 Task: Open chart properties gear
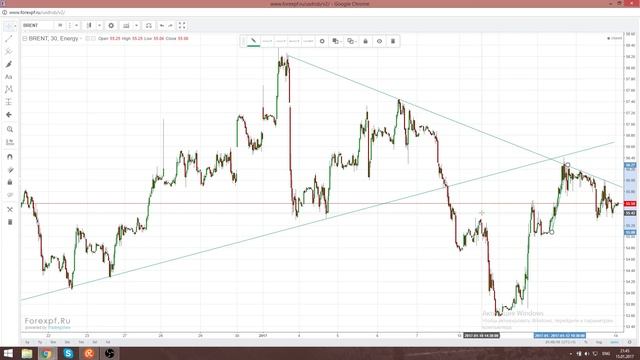(111, 25)
